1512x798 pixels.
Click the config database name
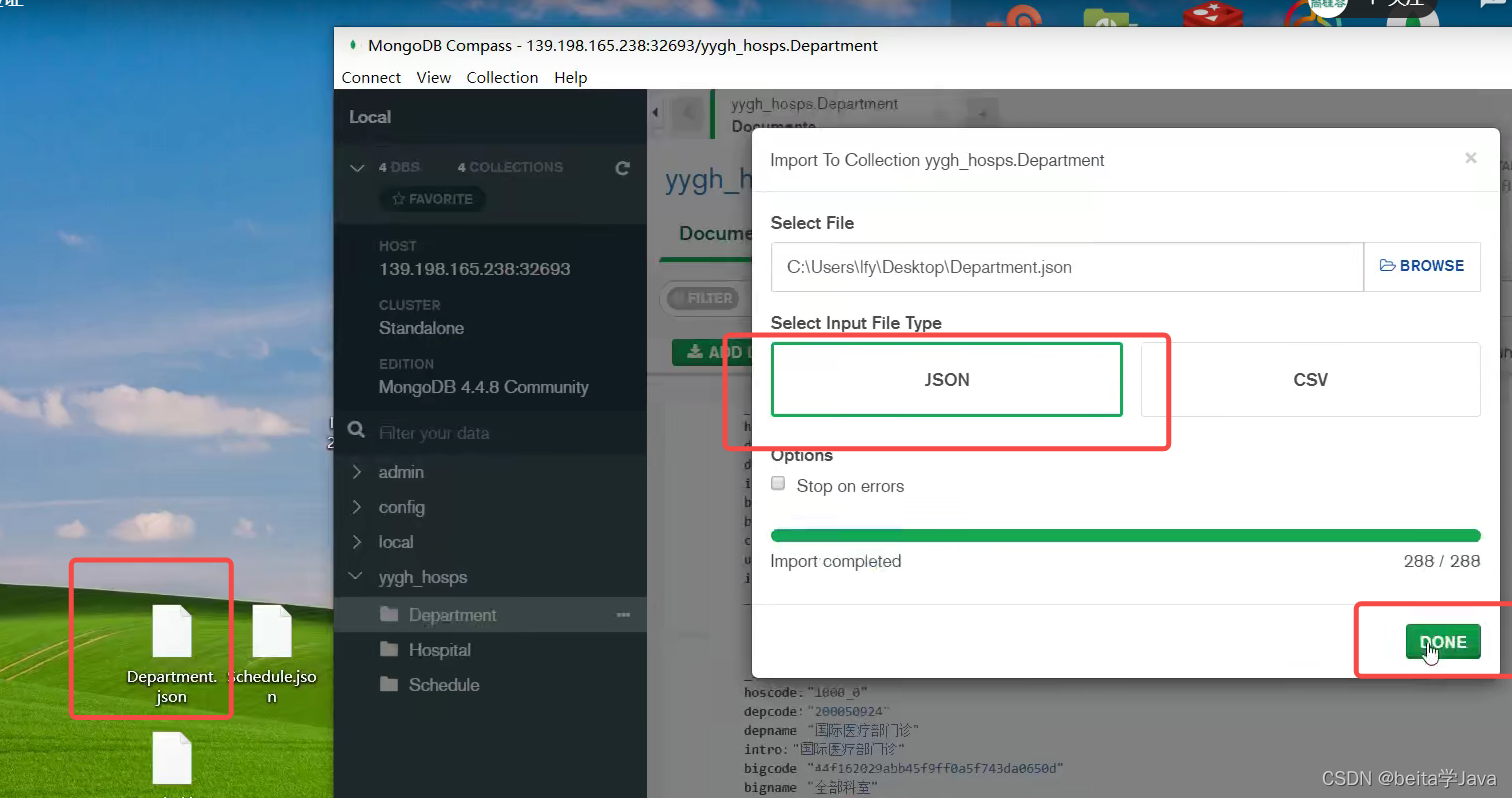coord(402,507)
